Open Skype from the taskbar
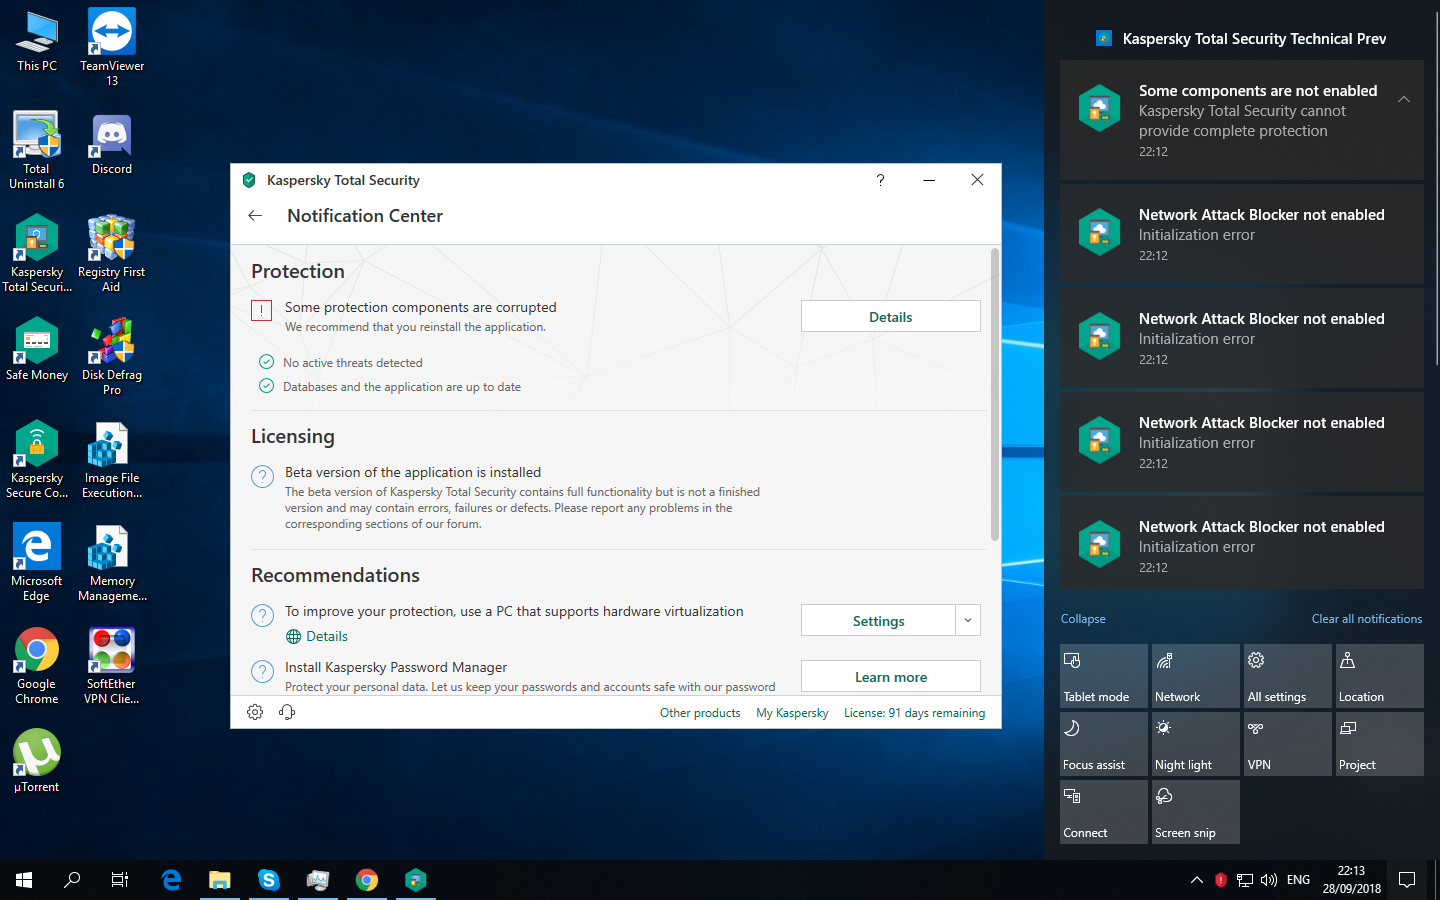Viewport: 1440px width, 900px height. coord(268,880)
